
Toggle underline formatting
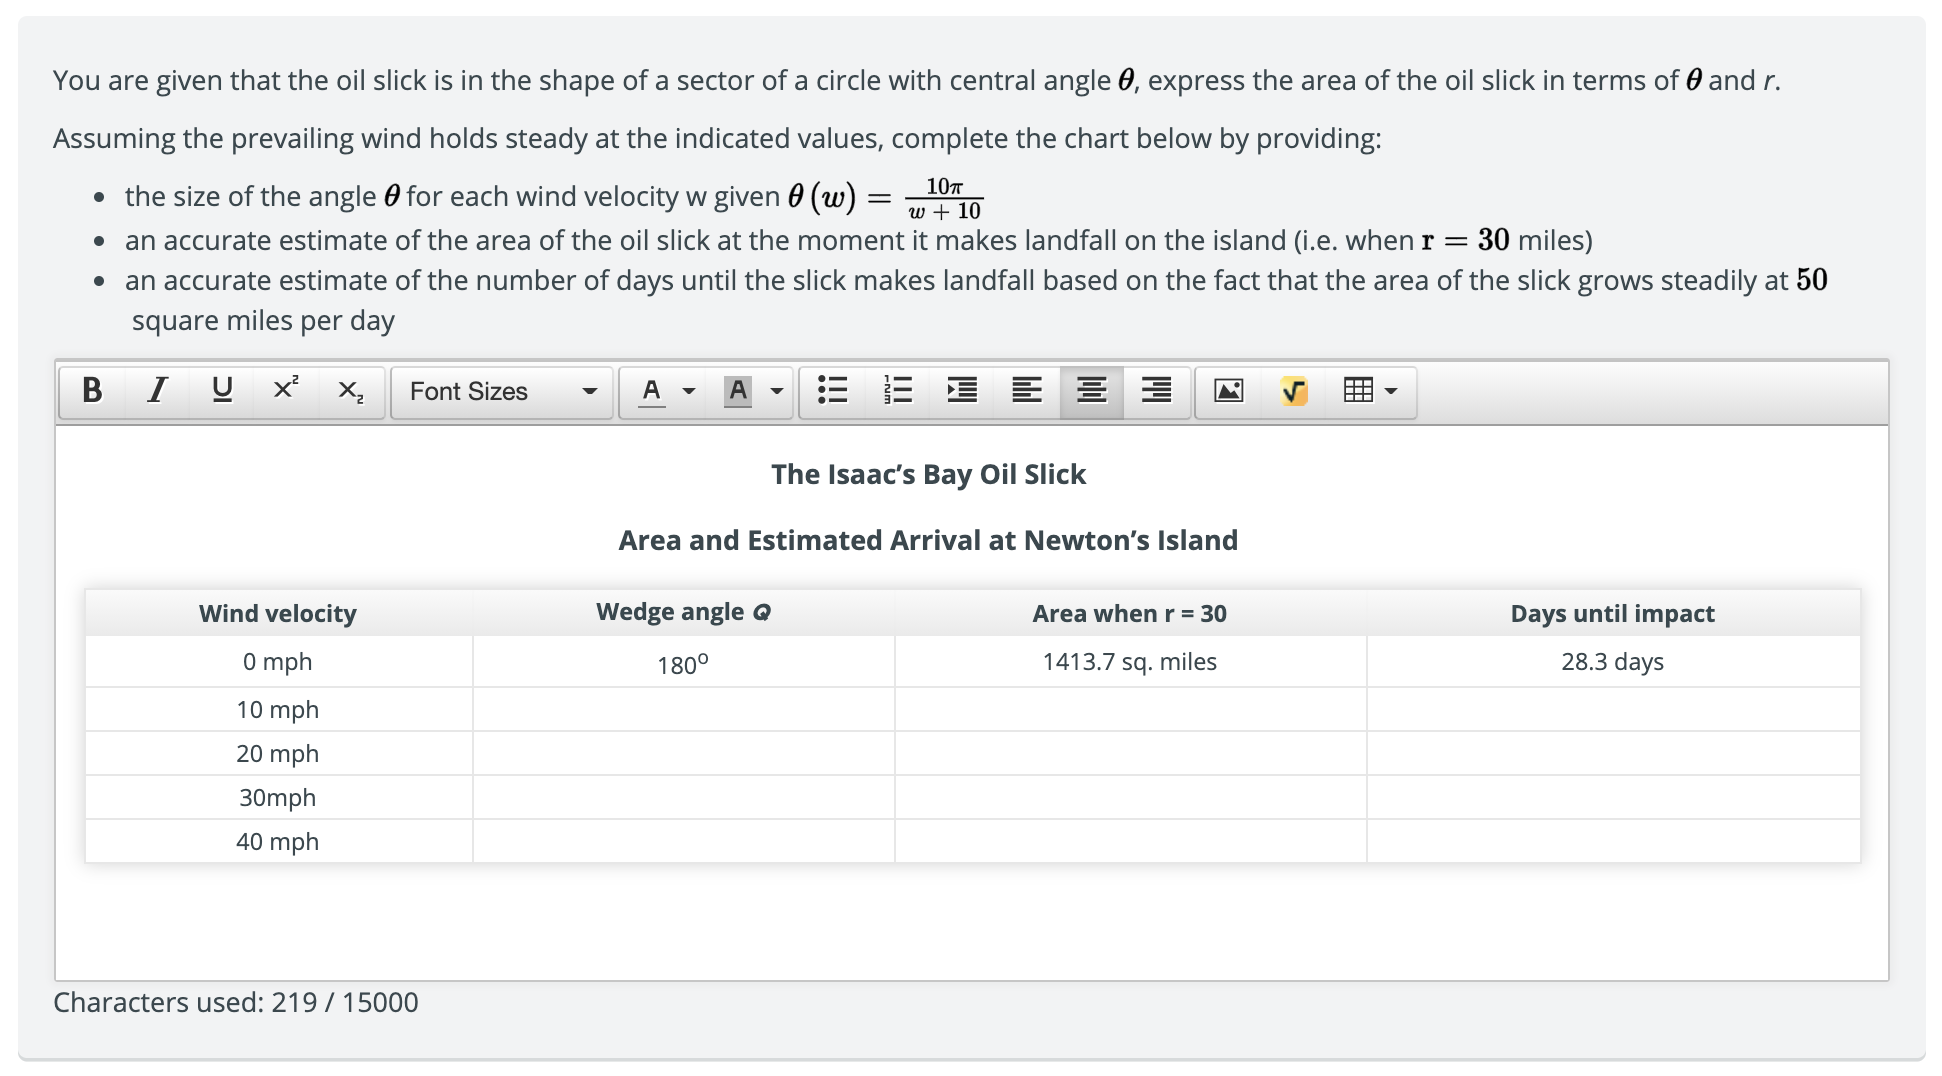pyautogui.click(x=222, y=391)
